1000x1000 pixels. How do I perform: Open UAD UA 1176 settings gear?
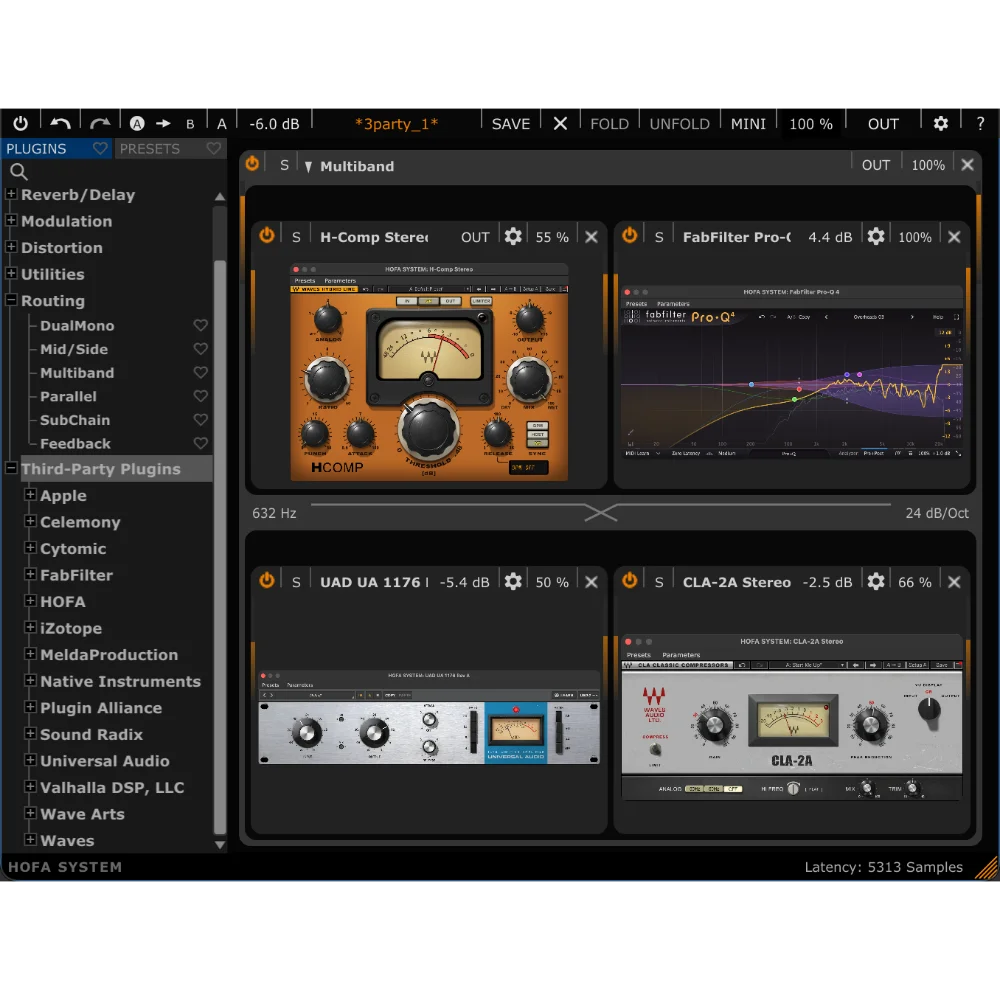[x=513, y=582]
